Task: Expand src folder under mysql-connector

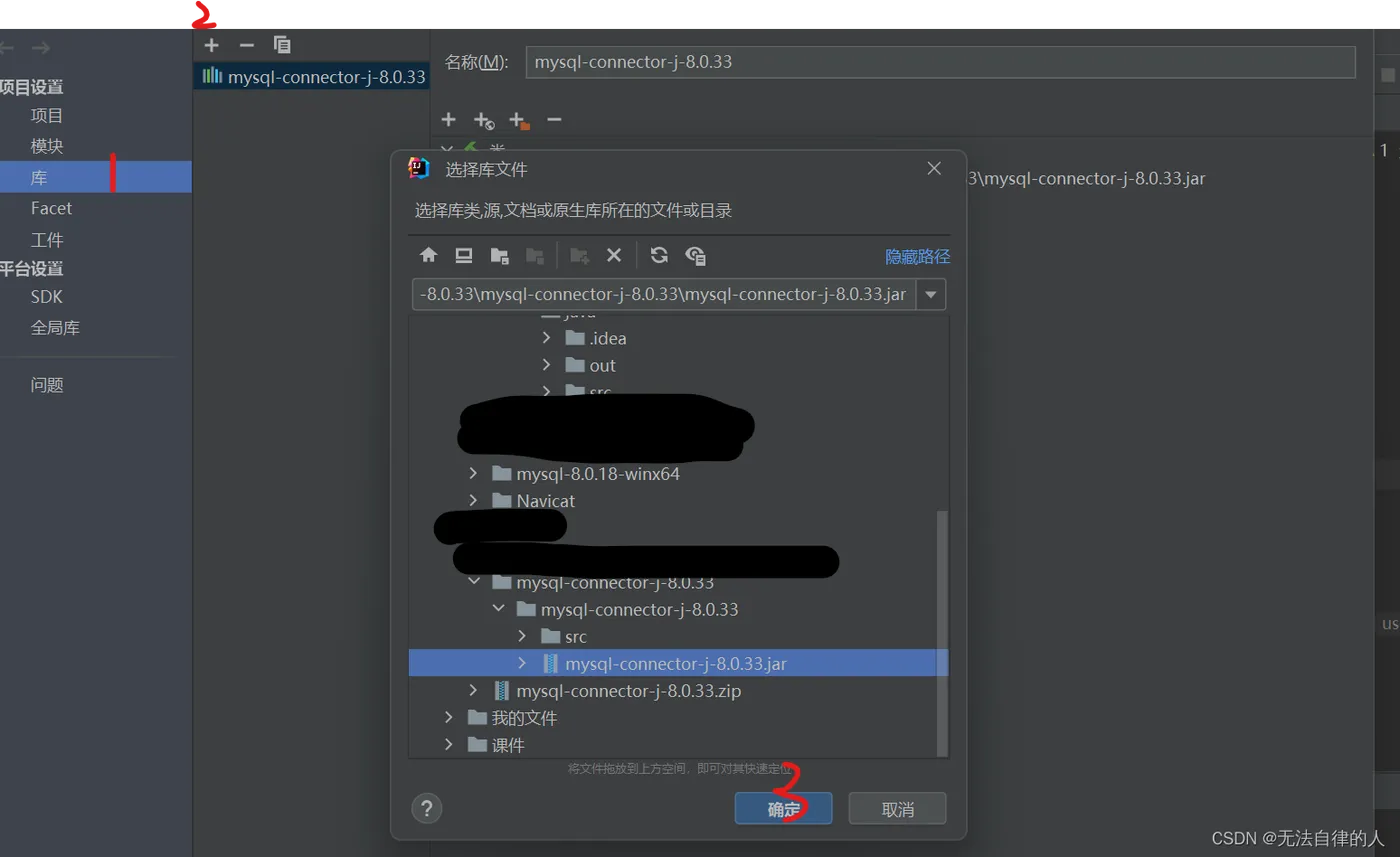Action: [522, 636]
